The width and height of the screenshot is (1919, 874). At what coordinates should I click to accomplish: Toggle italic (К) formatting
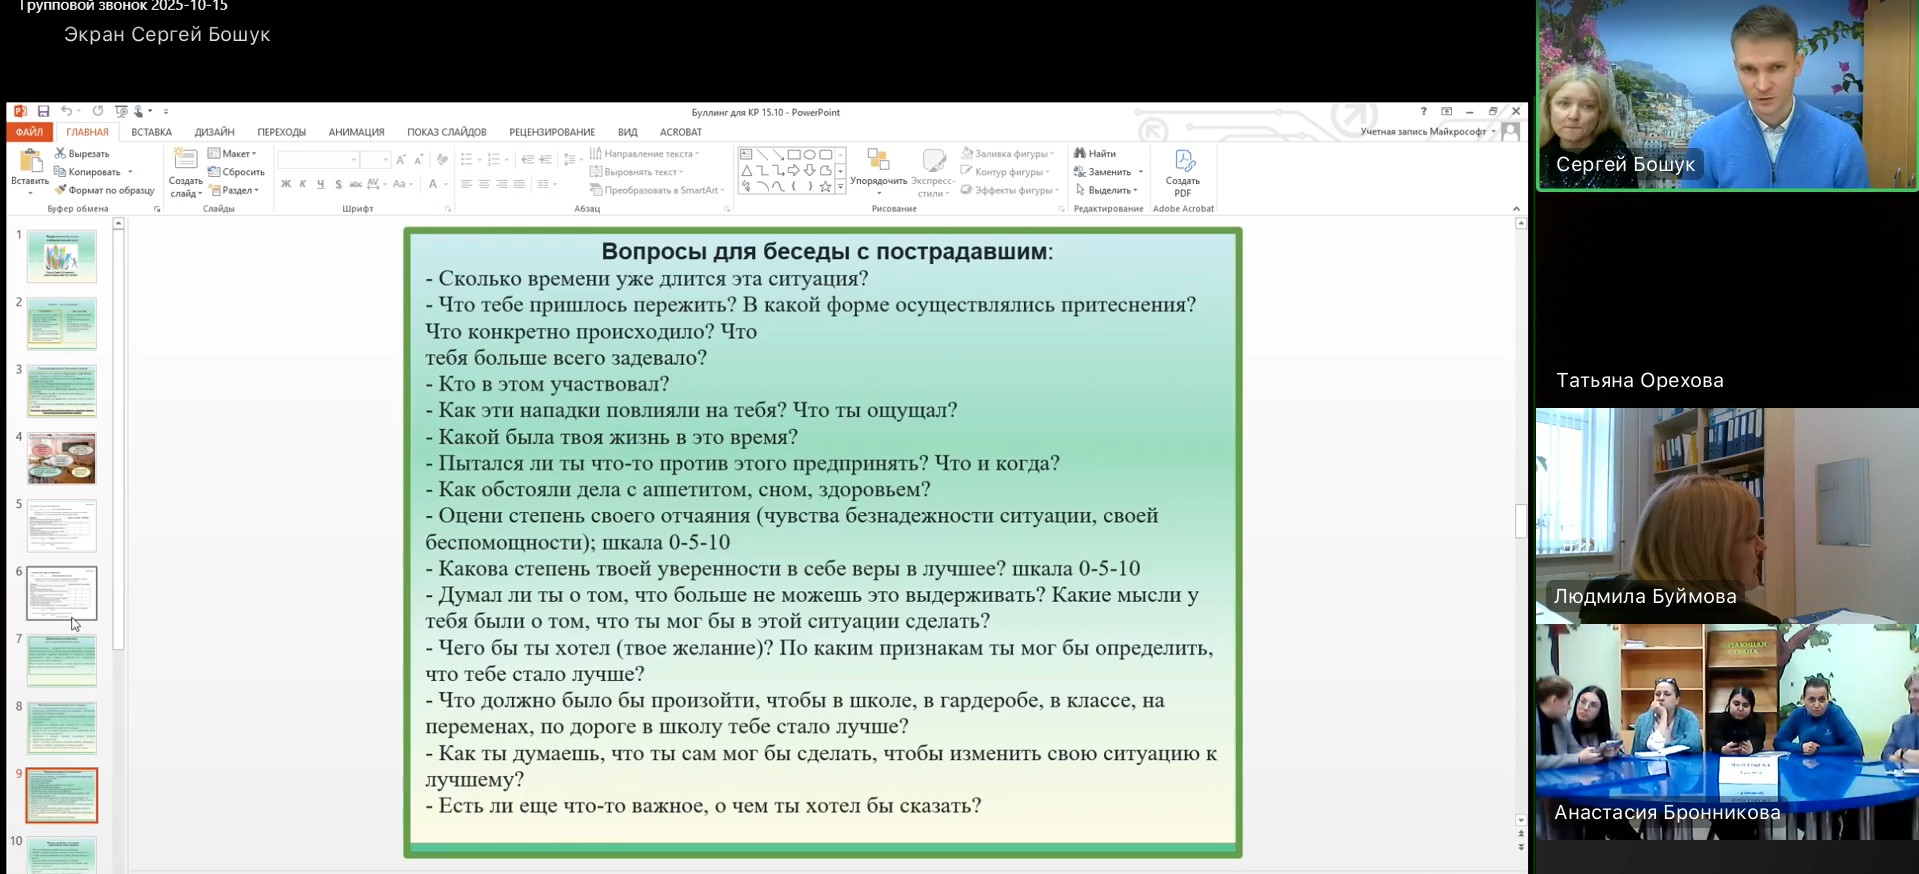click(x=303, y=184)
